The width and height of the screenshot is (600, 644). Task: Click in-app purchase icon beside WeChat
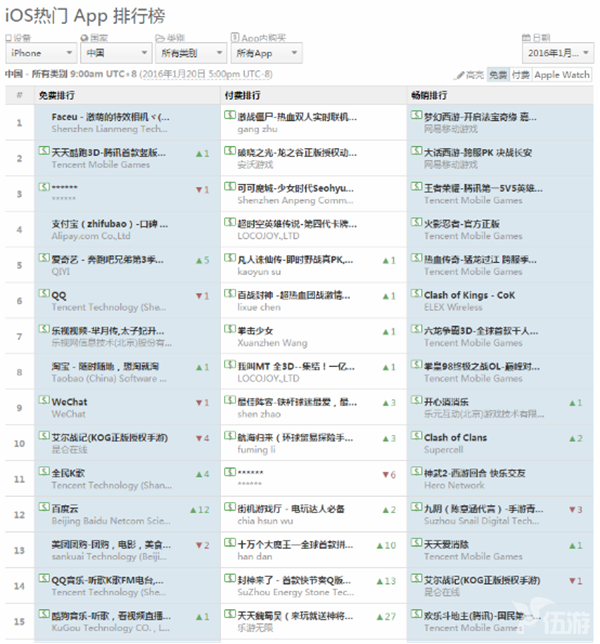pyautogui.click(x=44, y=400)
